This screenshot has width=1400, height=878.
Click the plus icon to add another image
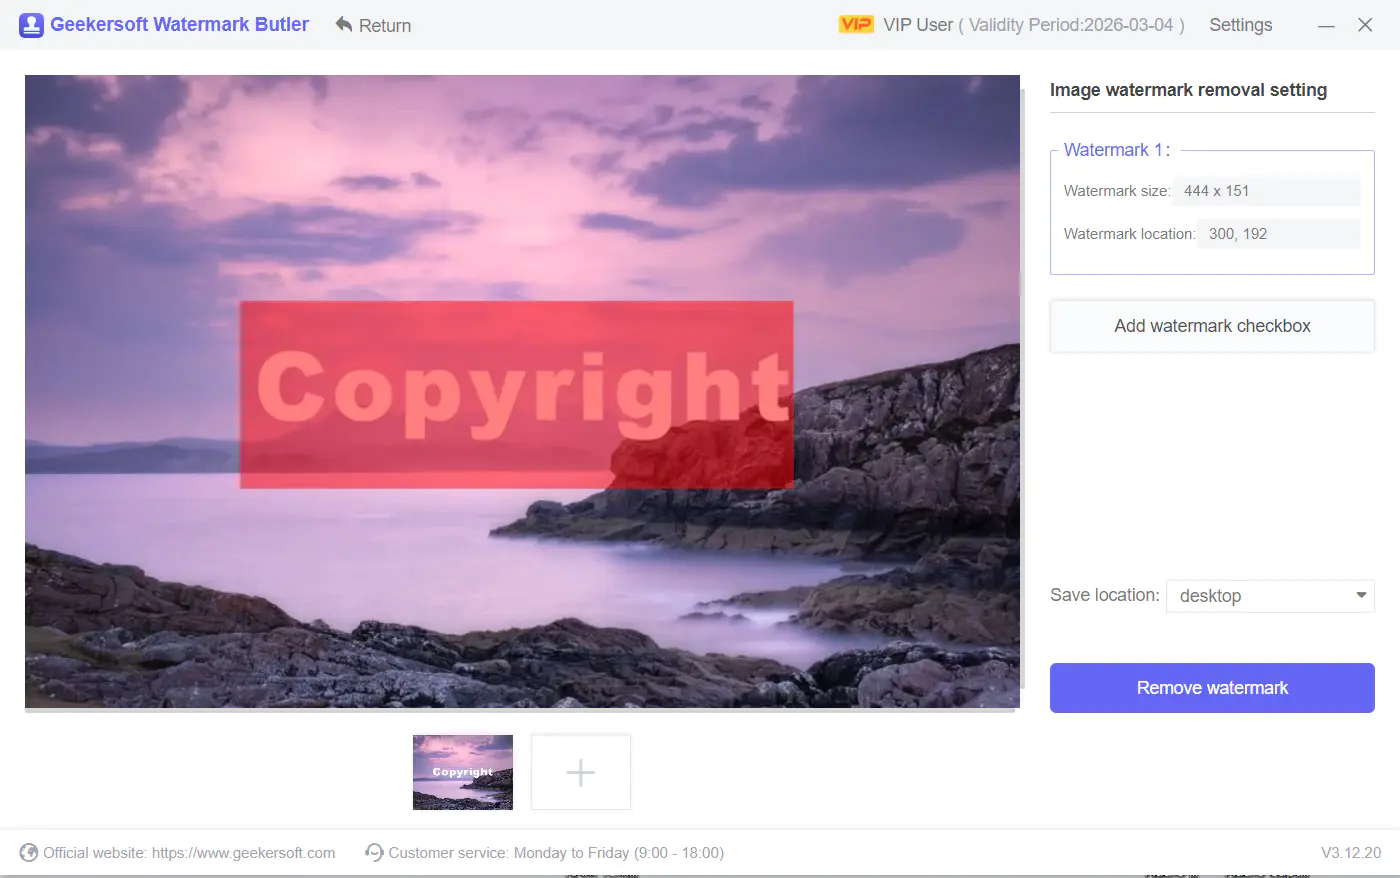click(x=580, y=771)
